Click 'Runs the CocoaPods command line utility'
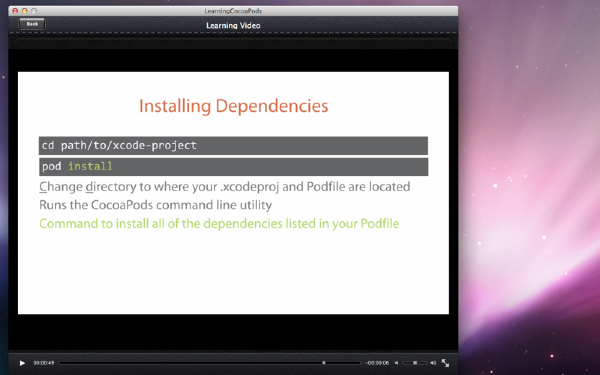600x375 pixels. pyautogui.click(x=155, y=205)
